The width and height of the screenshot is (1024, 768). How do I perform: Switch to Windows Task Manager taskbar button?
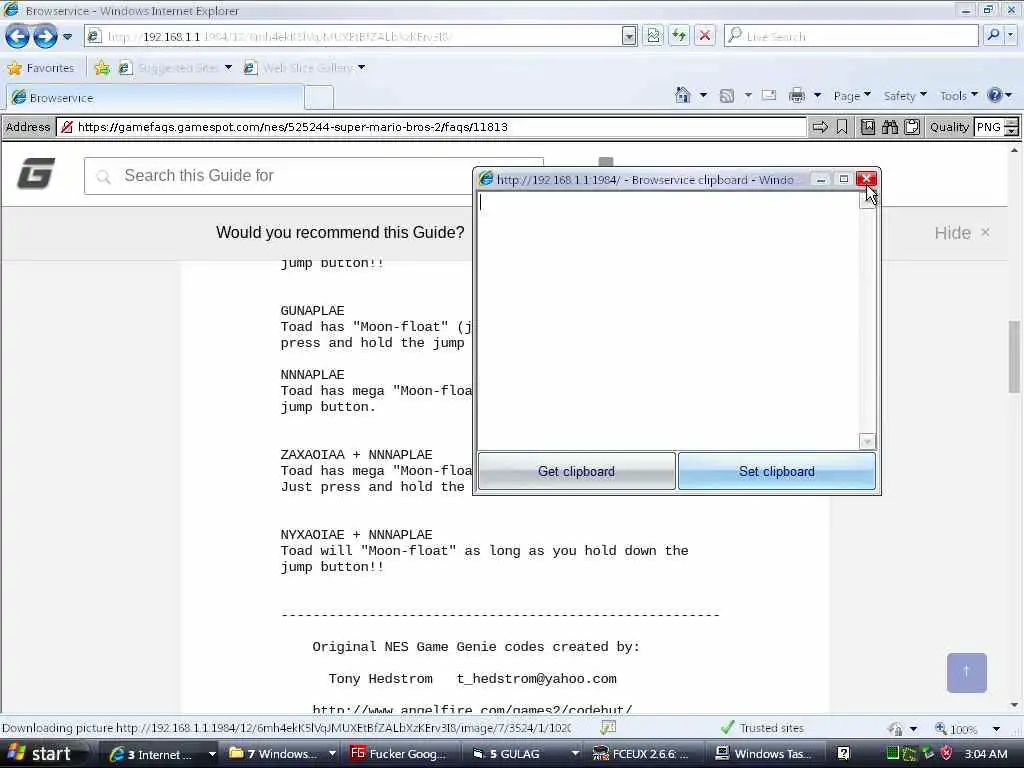pos(765,754)
